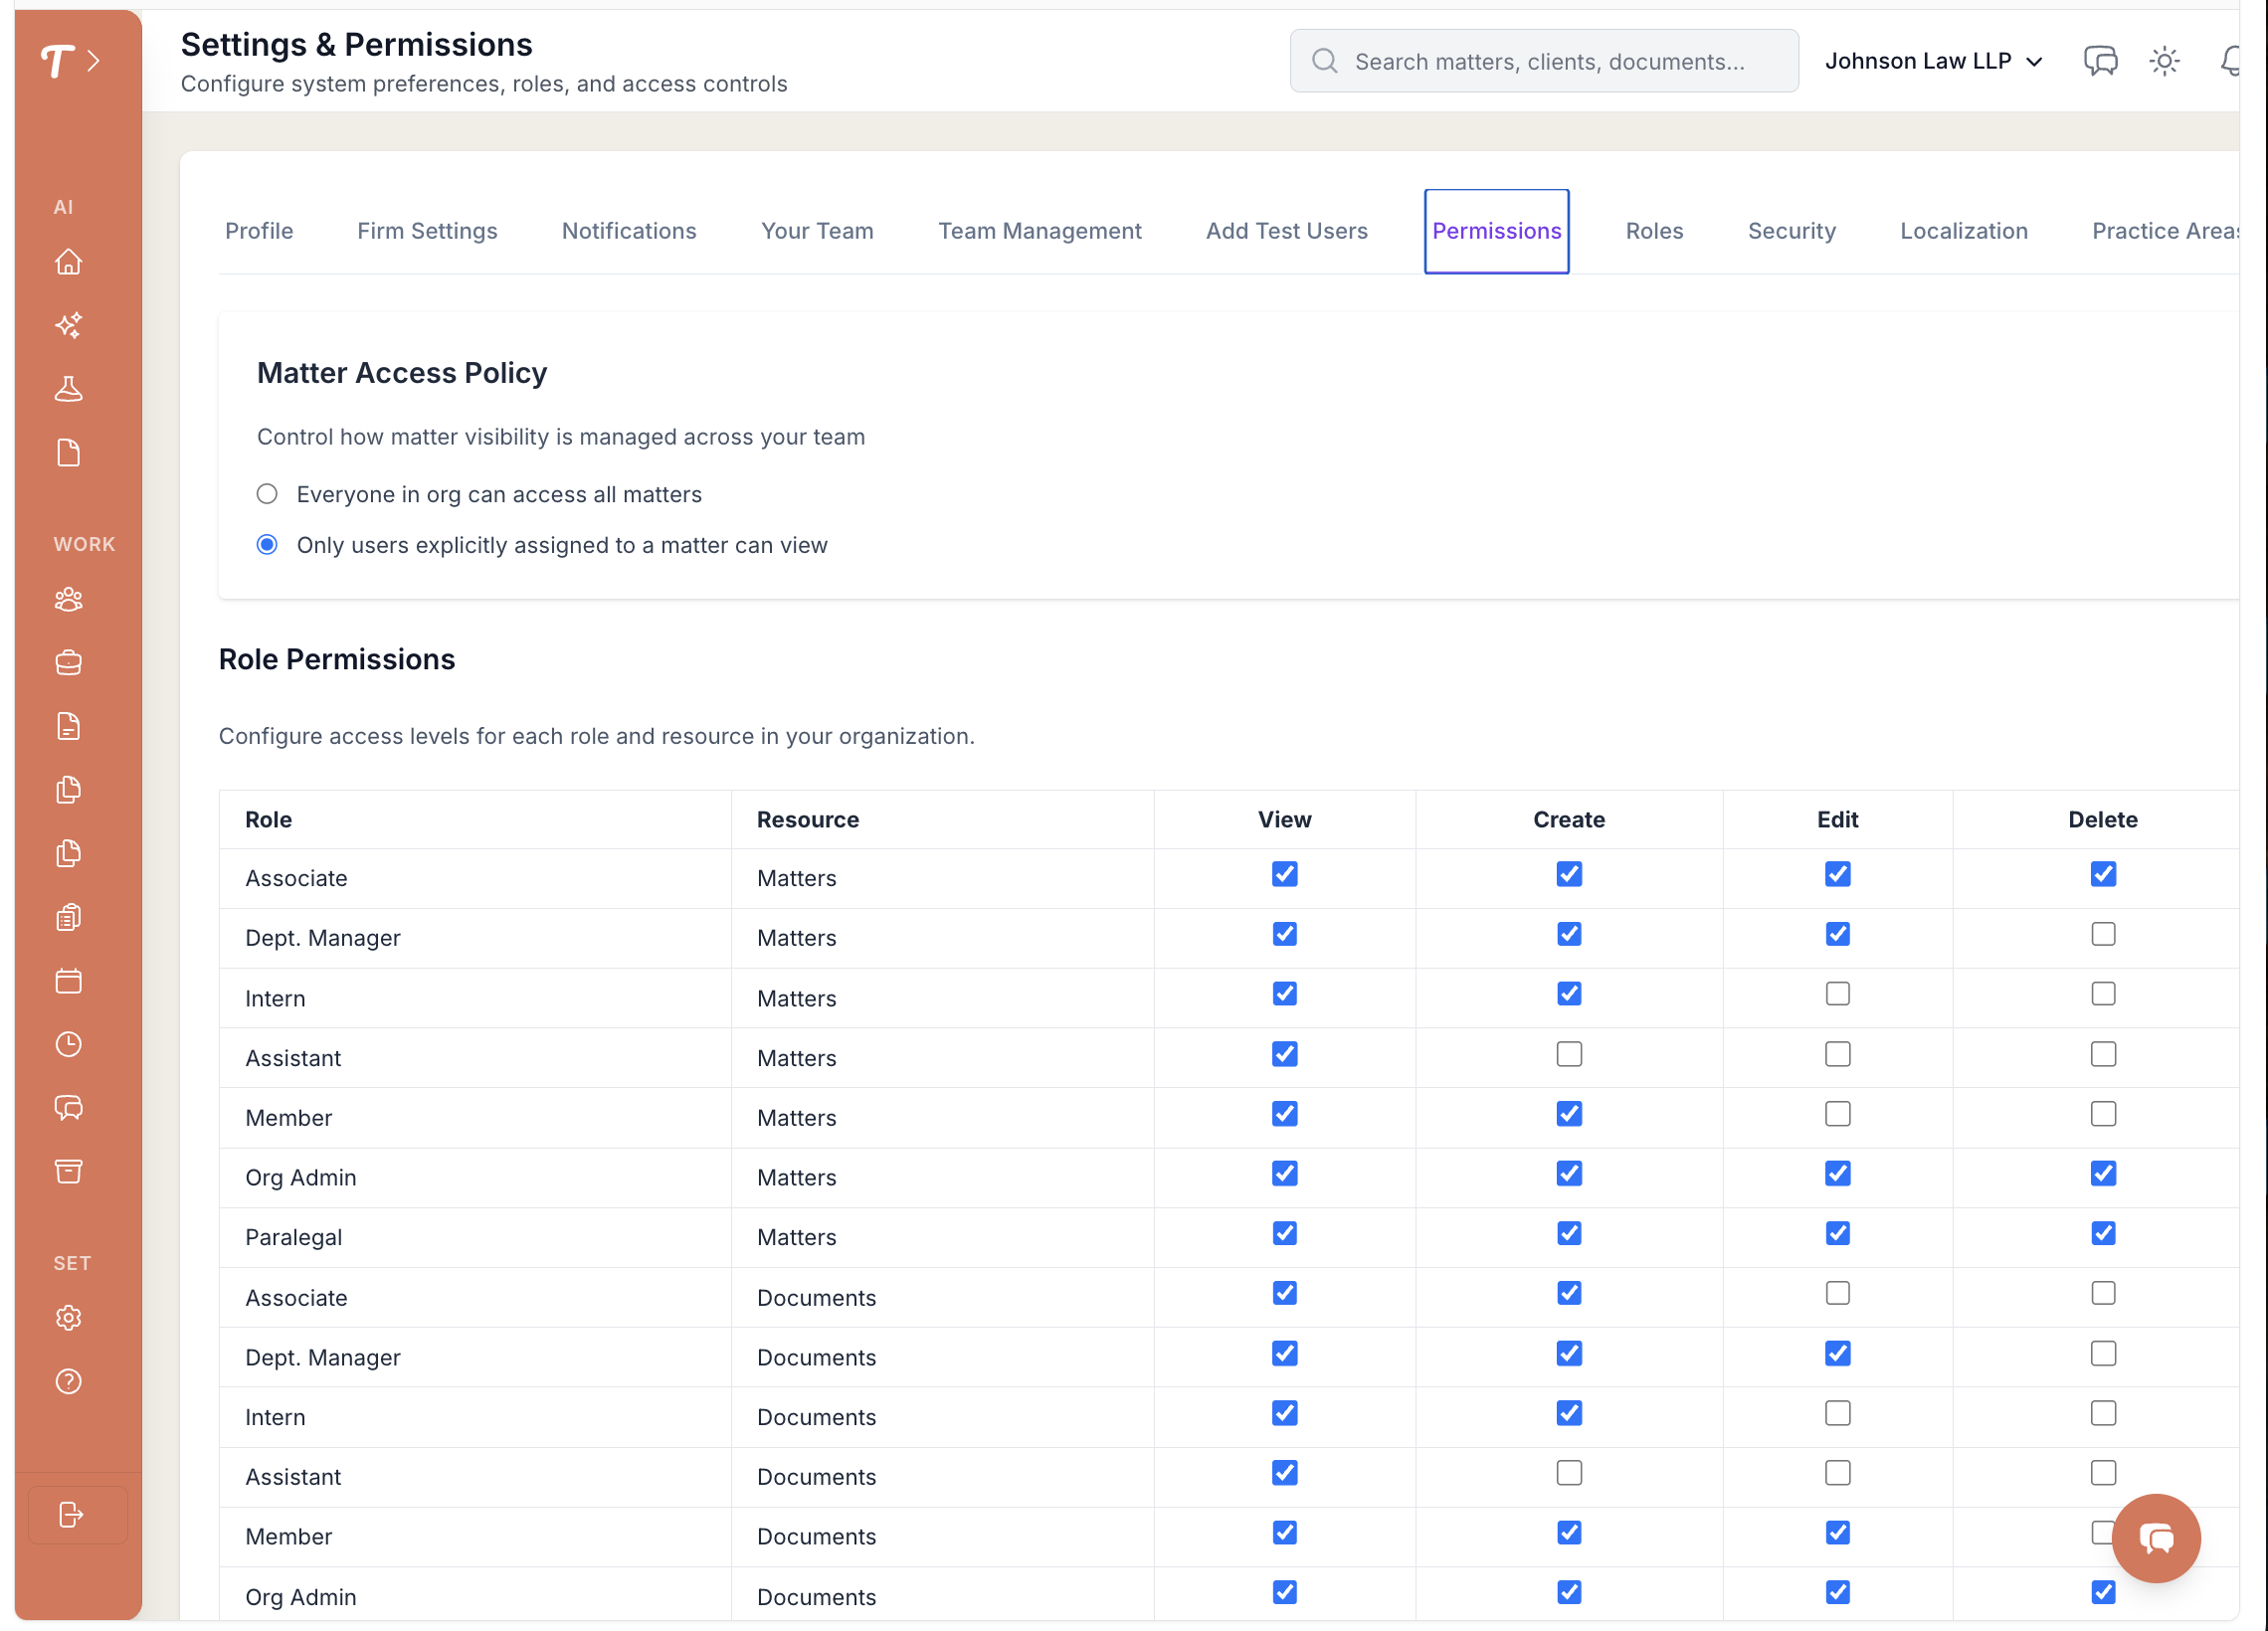2268x1631 pixels.
Task: Open the briefcase matters icon in sidebar
Action: coord(68,662)
